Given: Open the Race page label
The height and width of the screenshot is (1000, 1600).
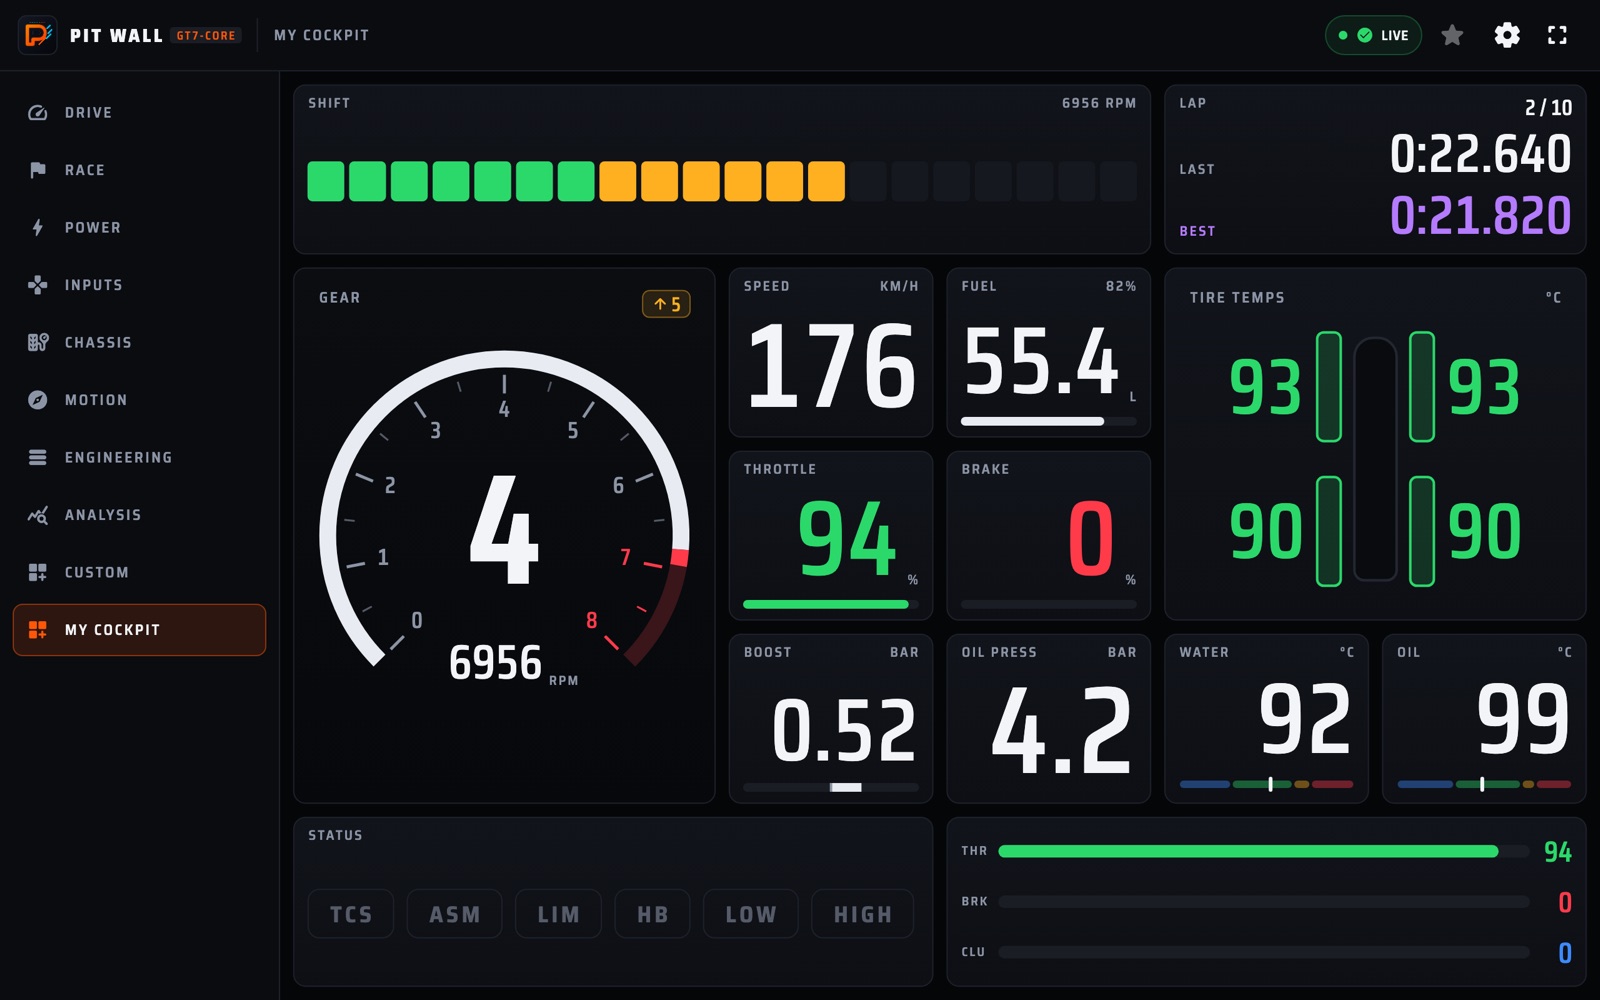Looking at the screenshot, I should [85, 170].
